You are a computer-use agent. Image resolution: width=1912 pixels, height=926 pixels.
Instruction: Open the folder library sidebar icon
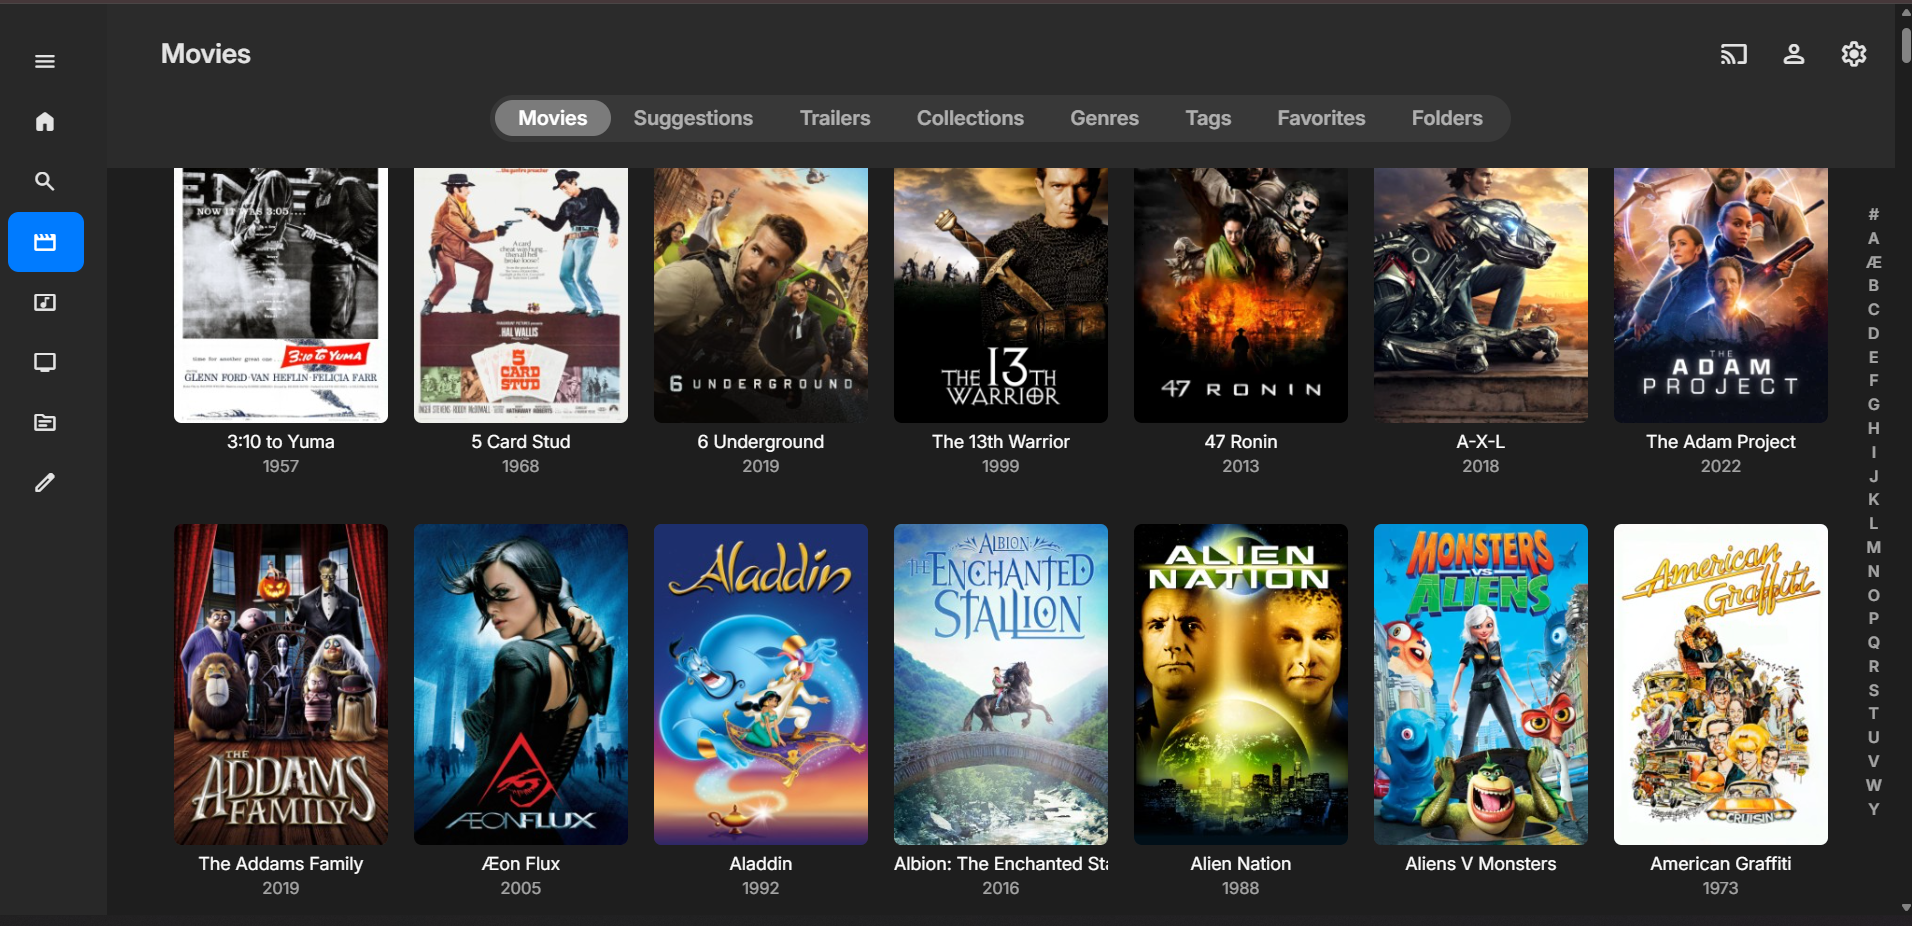(45, 422)
